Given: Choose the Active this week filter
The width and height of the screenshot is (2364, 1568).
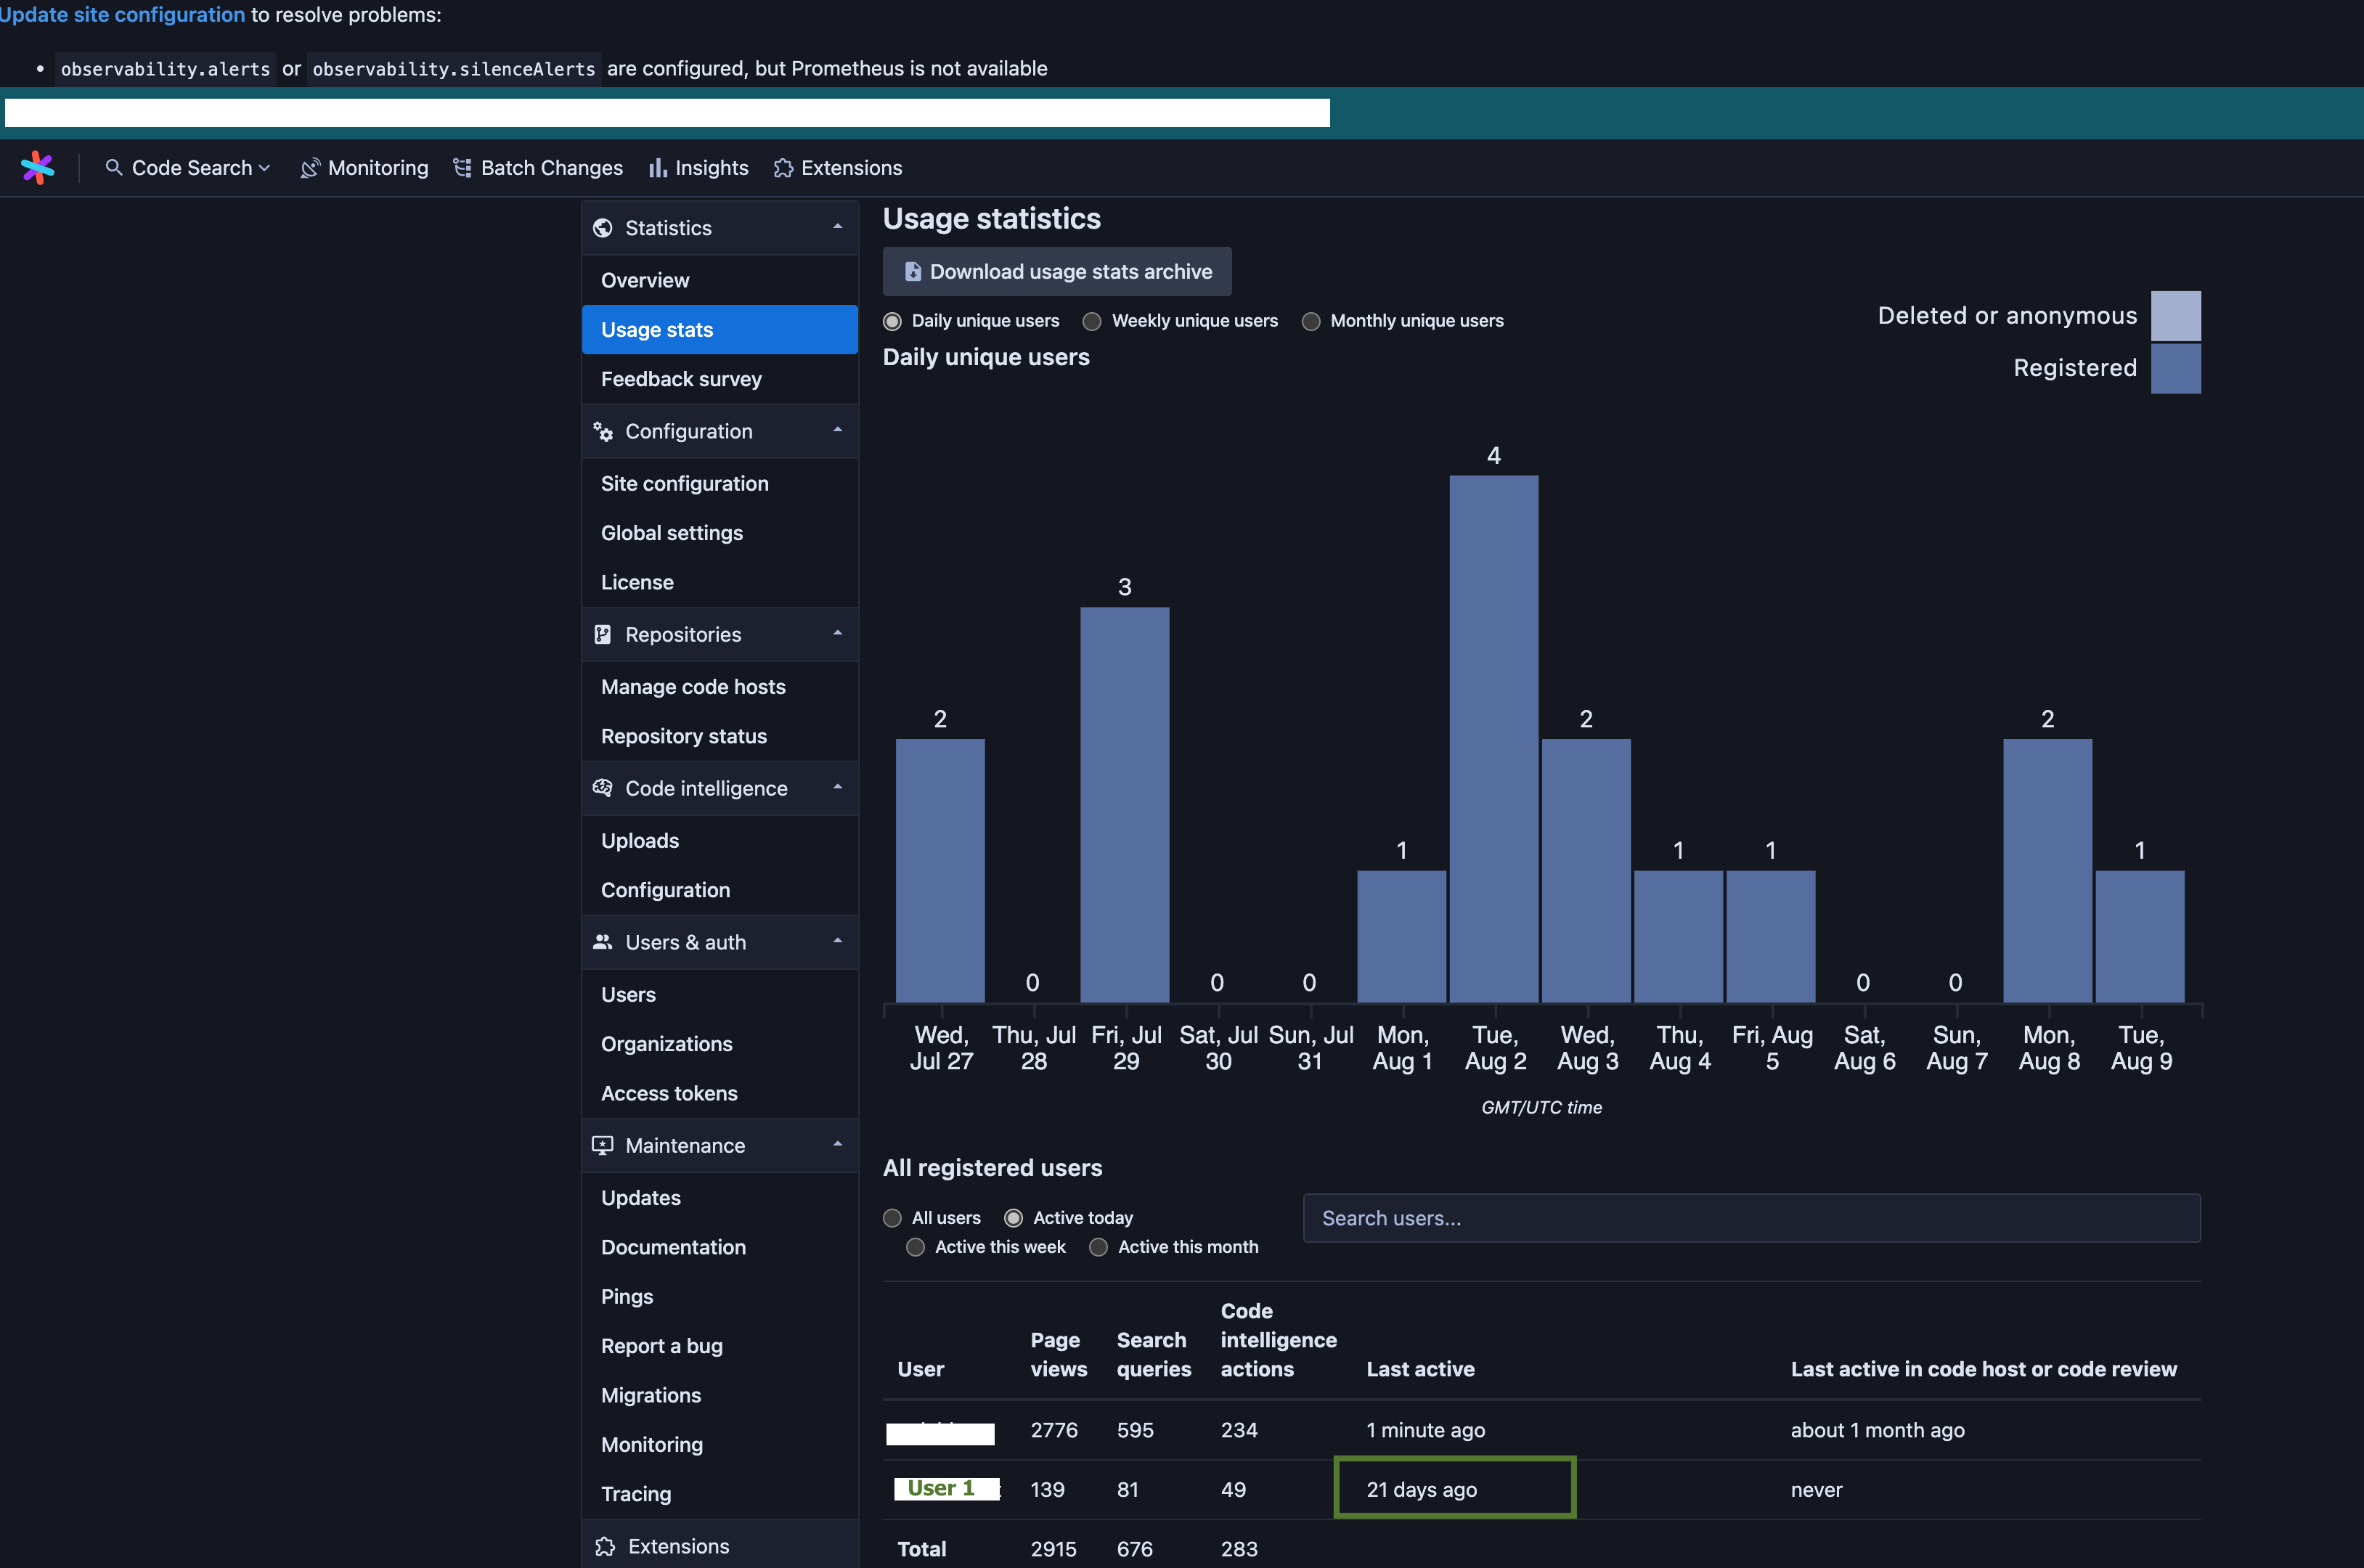Looking at the screenshot, I should (915, 1247).
